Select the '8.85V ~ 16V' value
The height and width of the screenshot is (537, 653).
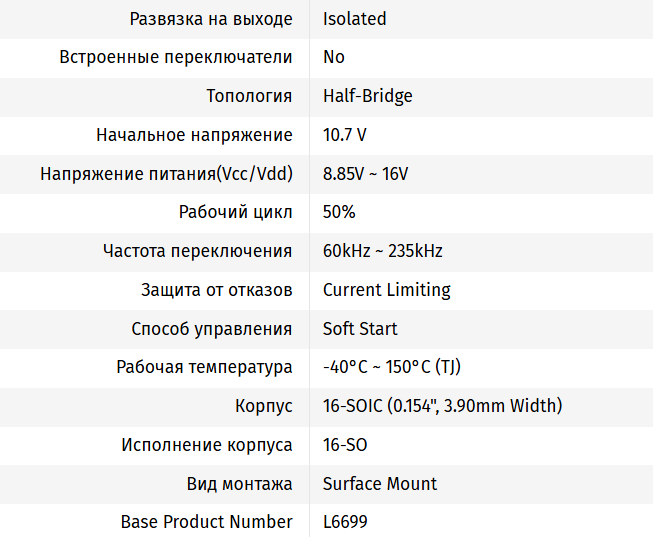(365, 174)
